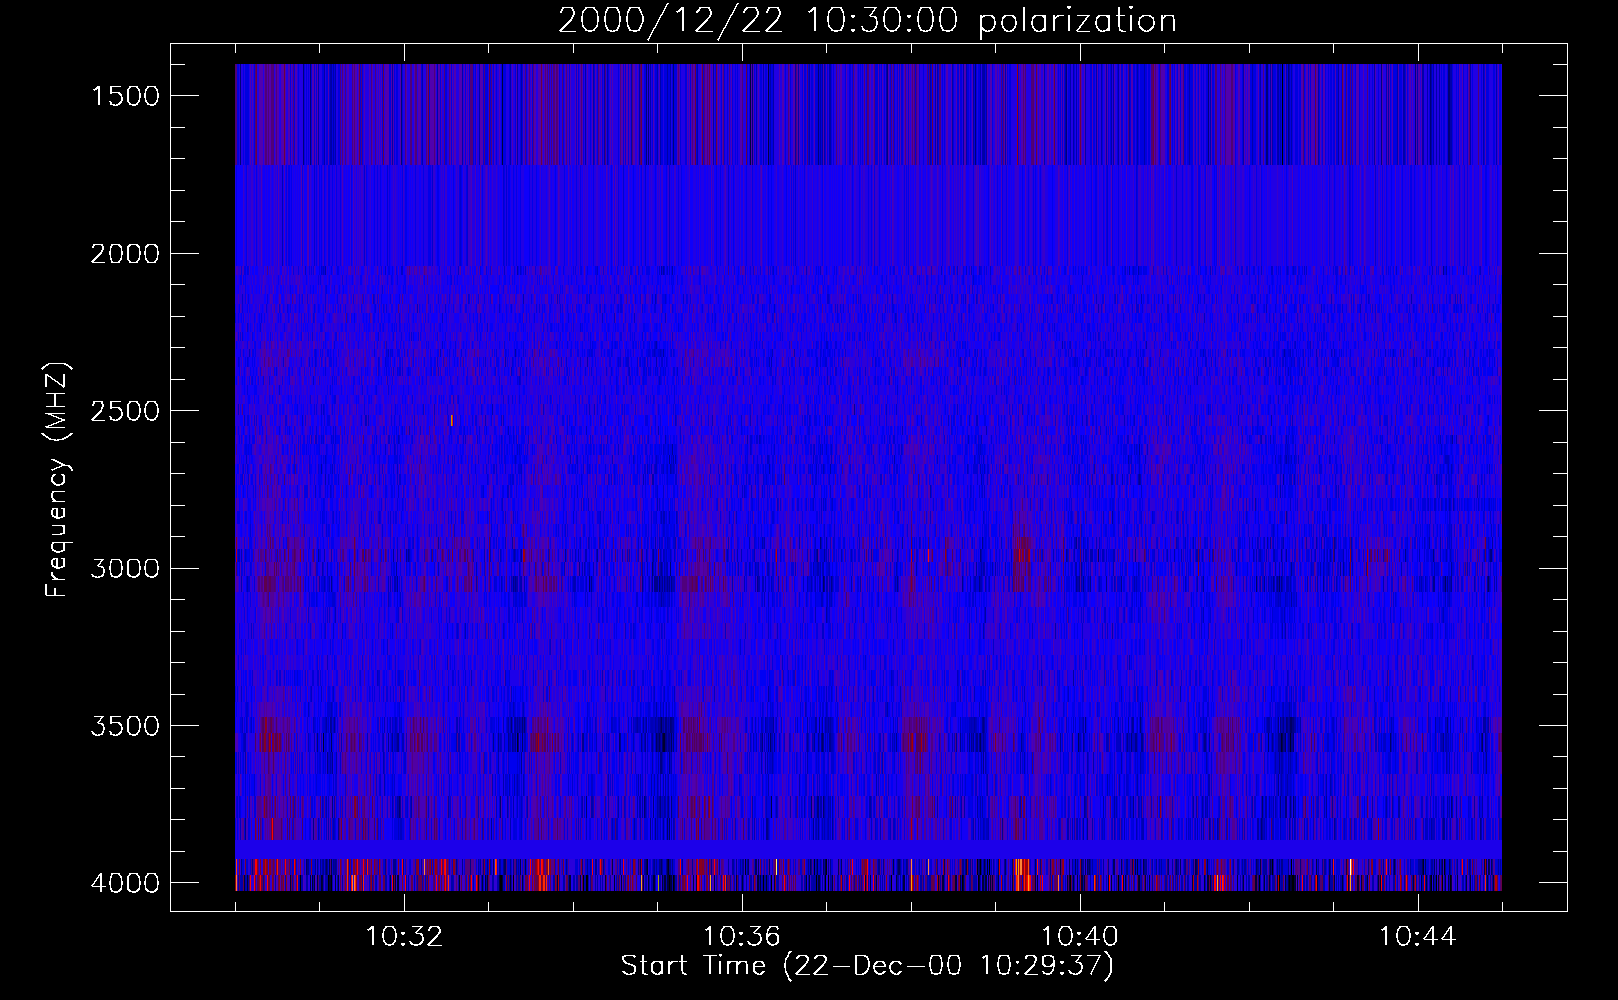Click the 3500 frequency tick label
Viewport: 1618px width, 1000px height.
125,726
